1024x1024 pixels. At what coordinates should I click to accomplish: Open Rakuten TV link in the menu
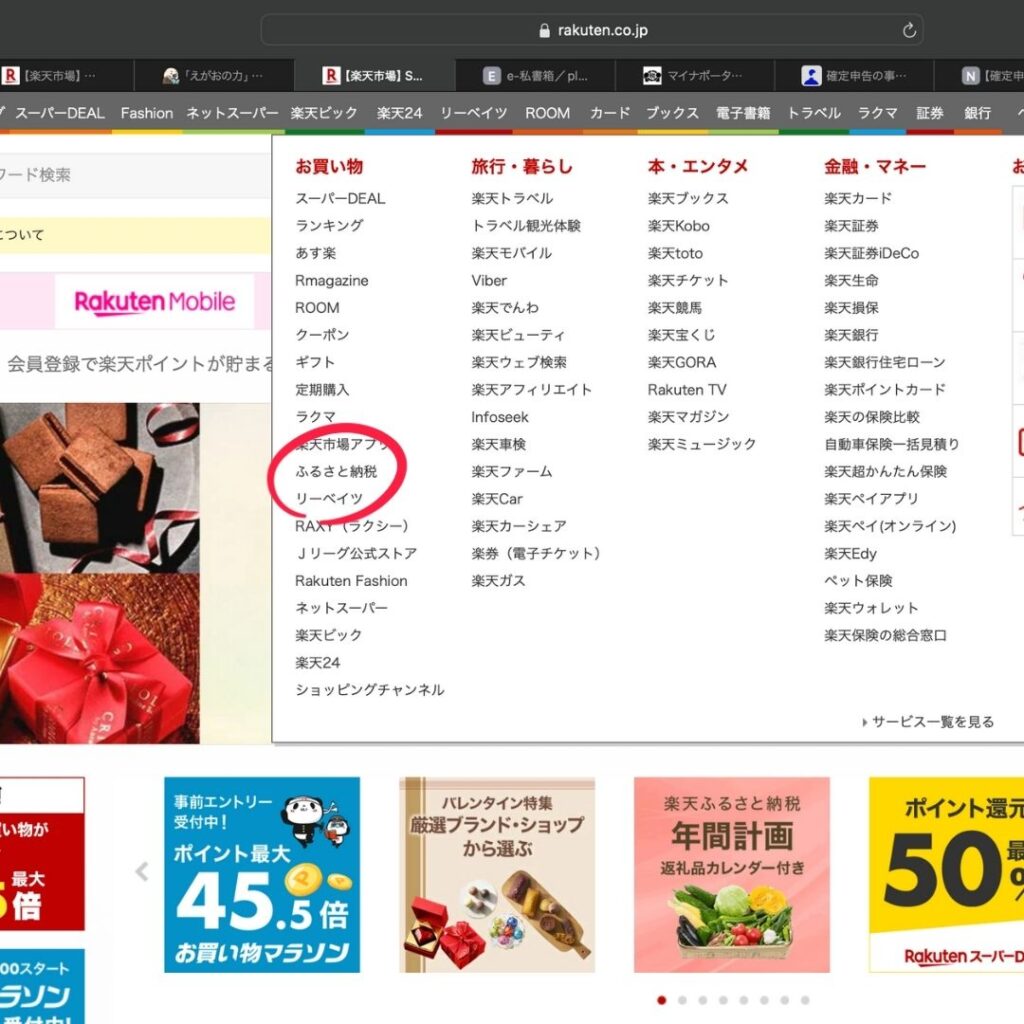[x=686, y=390]
